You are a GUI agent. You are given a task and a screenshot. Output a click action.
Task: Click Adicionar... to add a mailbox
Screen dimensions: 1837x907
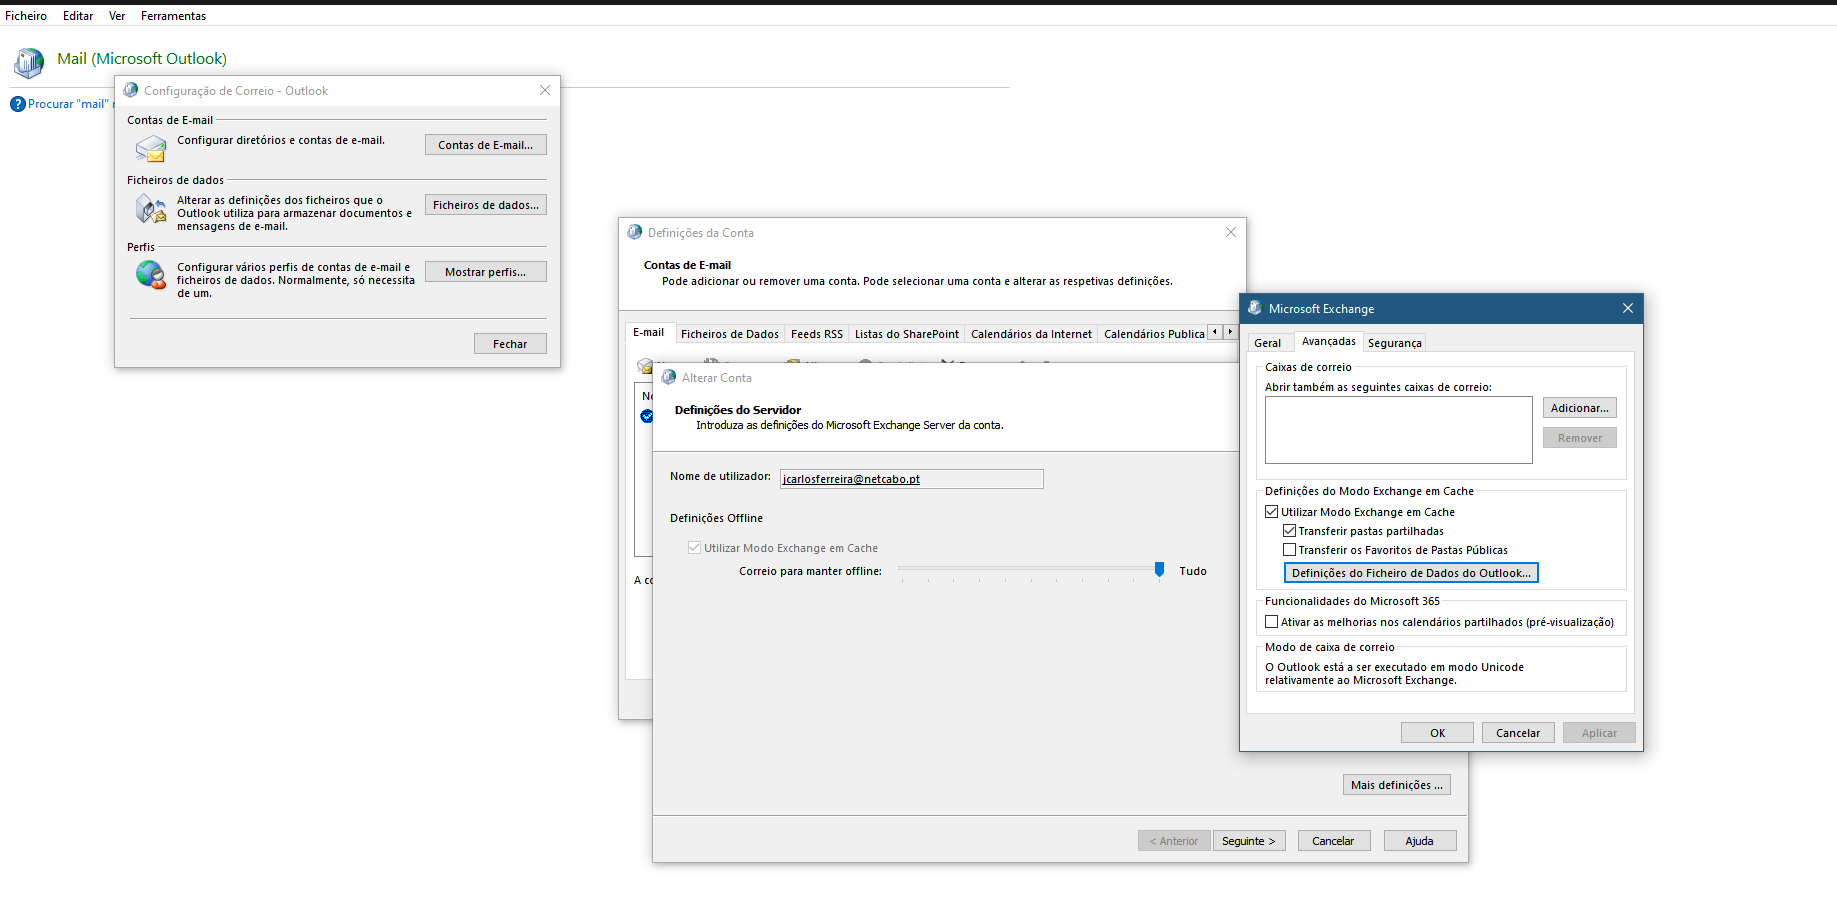click(x=1580, y=408)
